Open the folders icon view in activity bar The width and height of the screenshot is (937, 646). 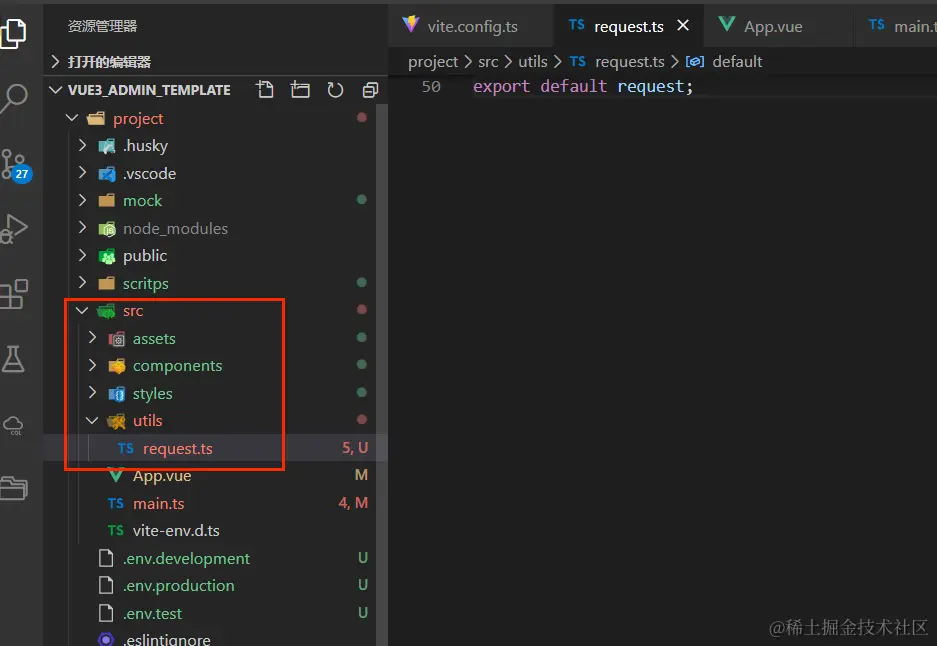14,488
